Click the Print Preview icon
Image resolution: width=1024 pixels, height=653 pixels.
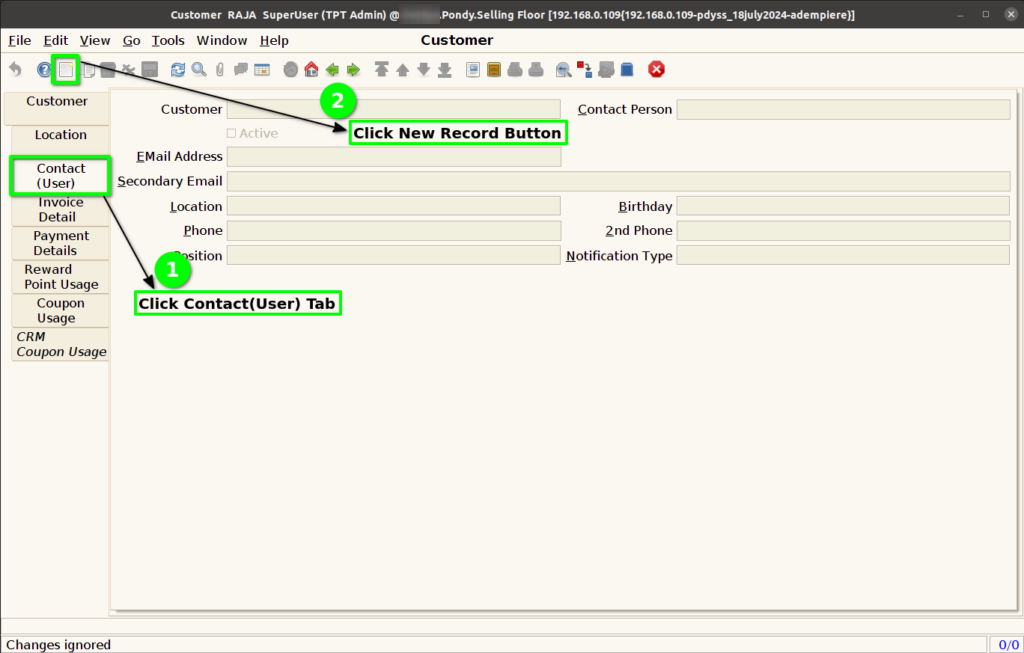(515, 69)
